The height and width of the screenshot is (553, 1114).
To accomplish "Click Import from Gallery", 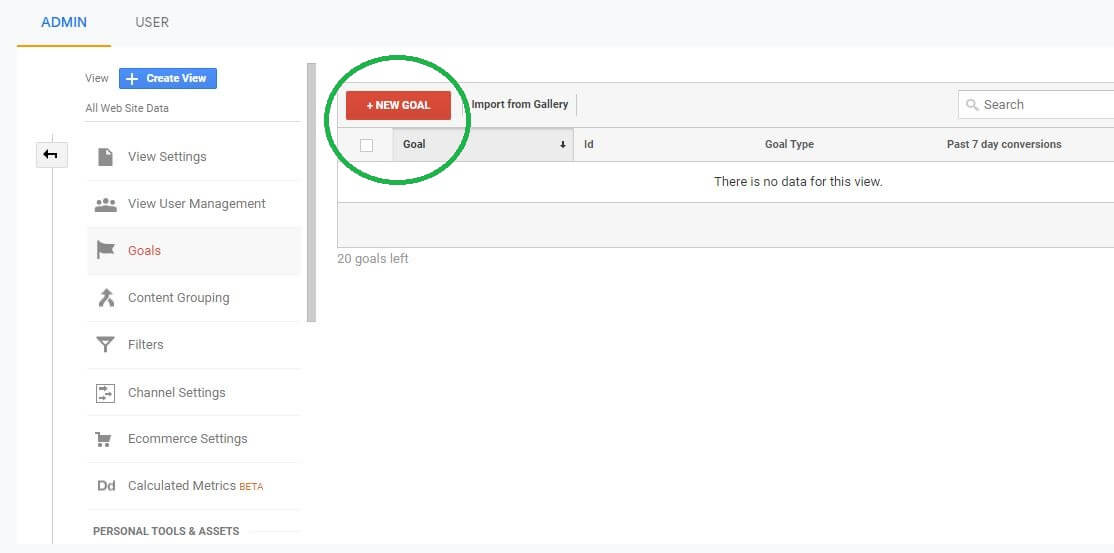I will click(519, 104).
